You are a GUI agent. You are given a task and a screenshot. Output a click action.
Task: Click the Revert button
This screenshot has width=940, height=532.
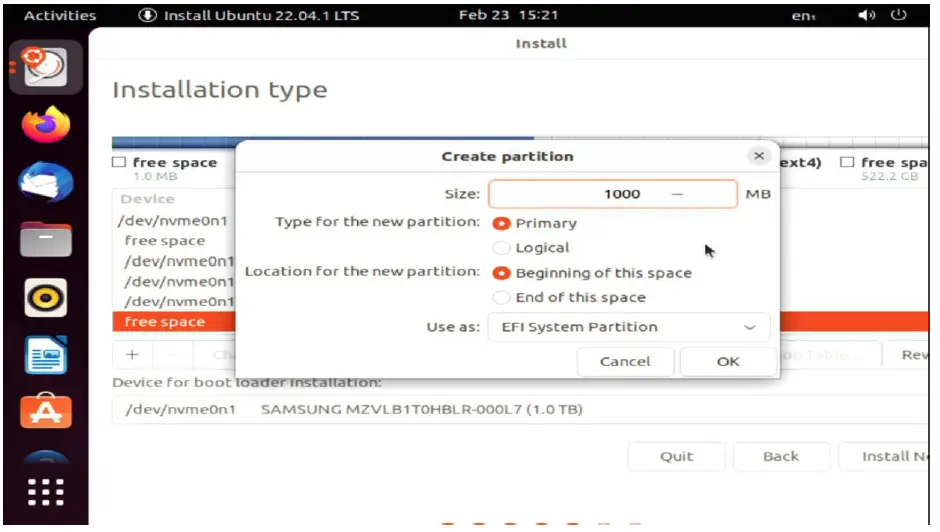[x=906, y=355]
